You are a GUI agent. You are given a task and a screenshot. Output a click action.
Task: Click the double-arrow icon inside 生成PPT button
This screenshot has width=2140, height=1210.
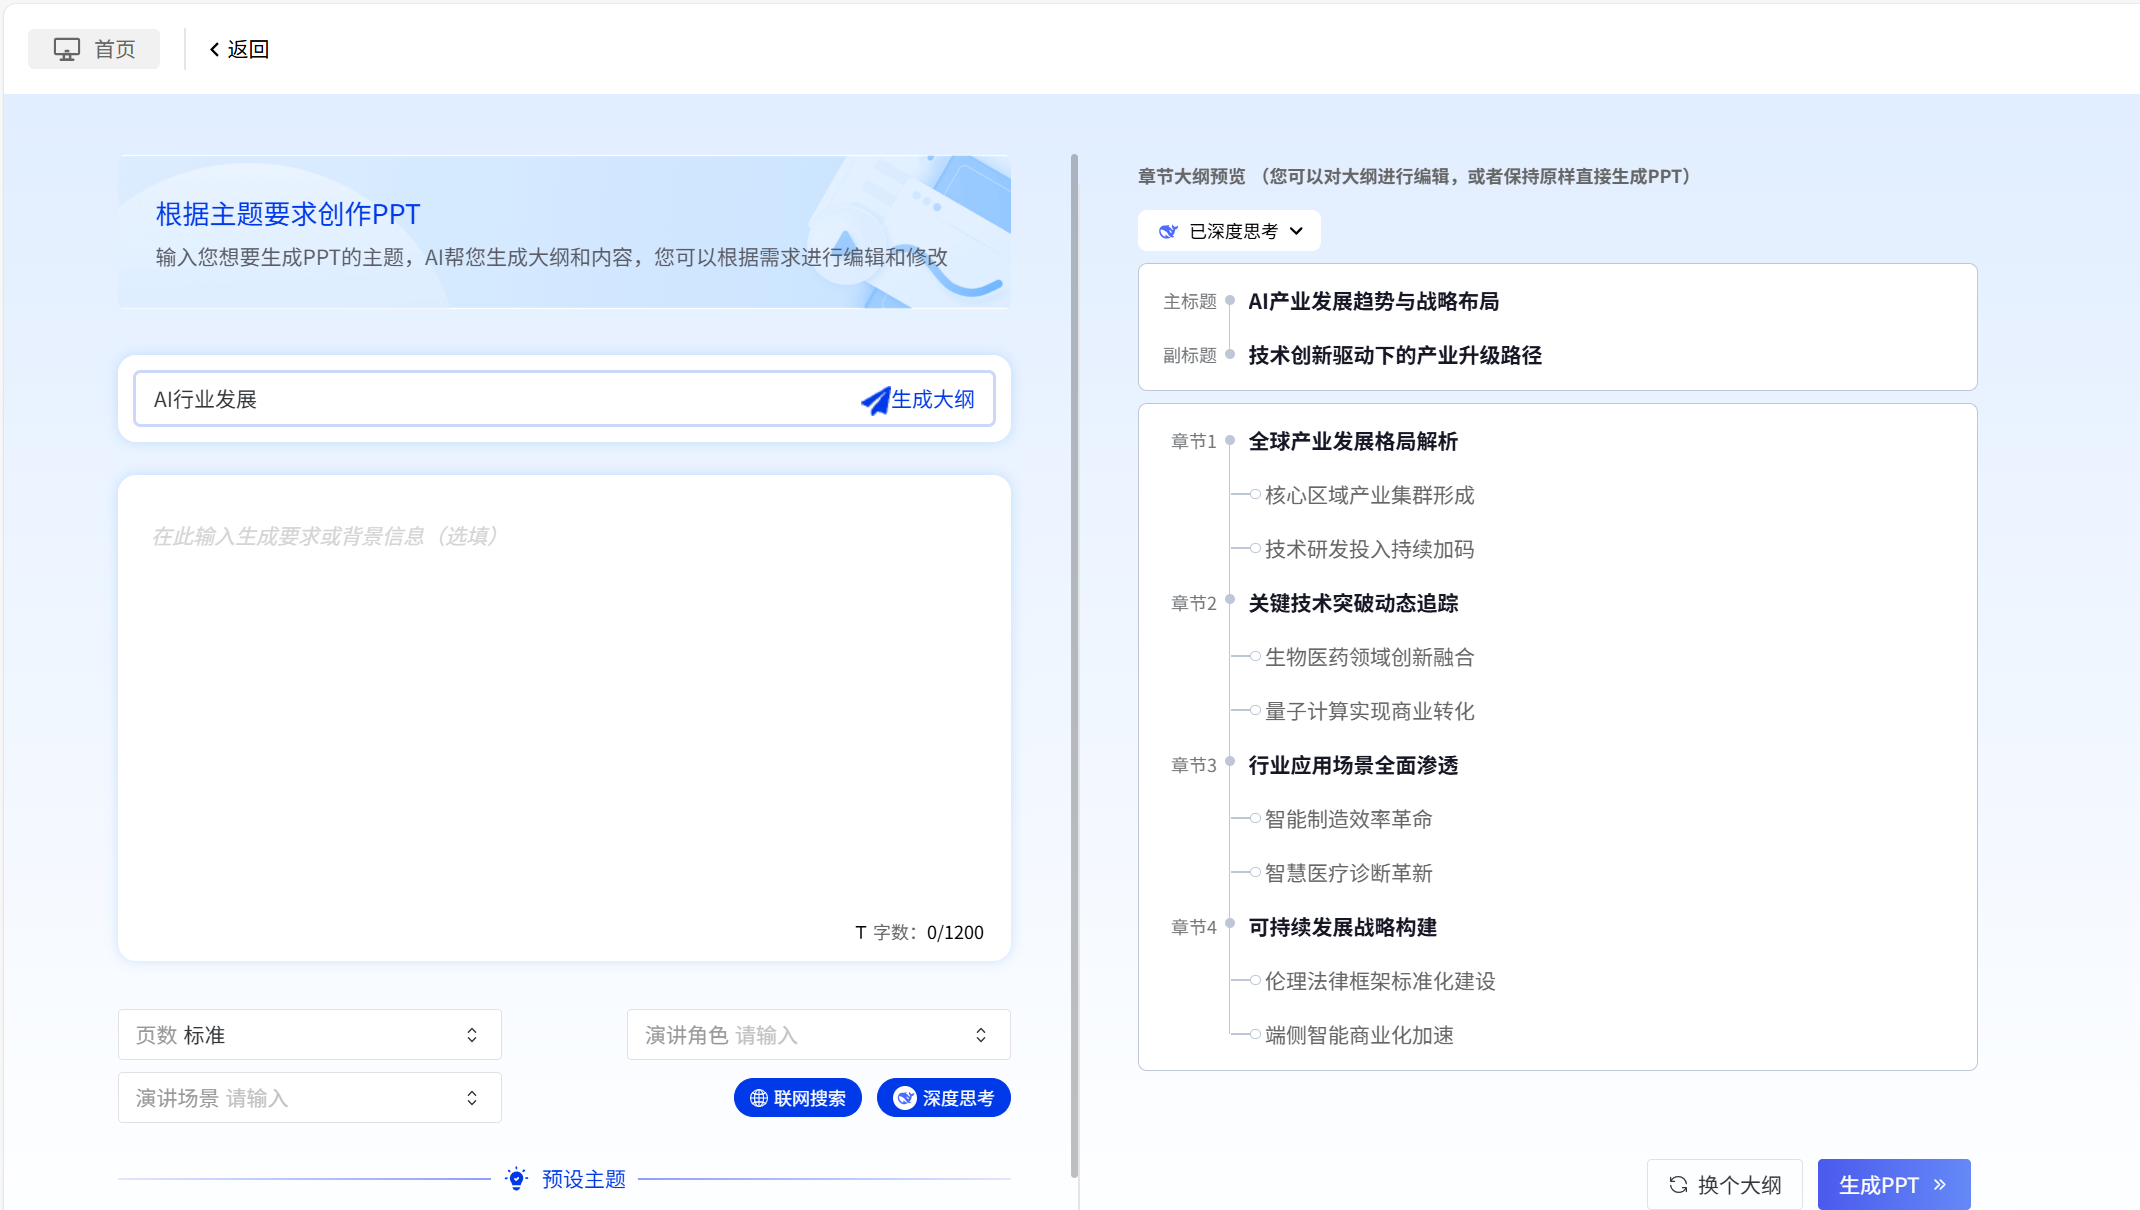pos(1939,1184)
